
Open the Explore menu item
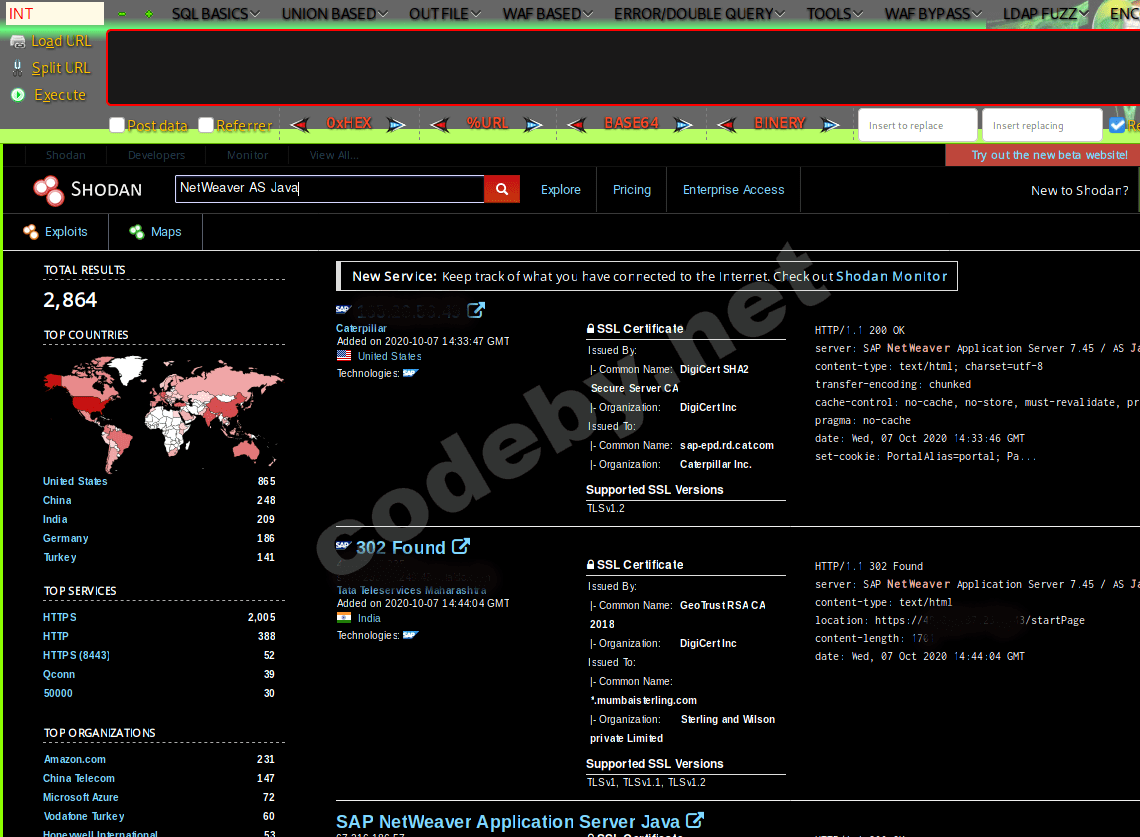click(x=561, y=190)
